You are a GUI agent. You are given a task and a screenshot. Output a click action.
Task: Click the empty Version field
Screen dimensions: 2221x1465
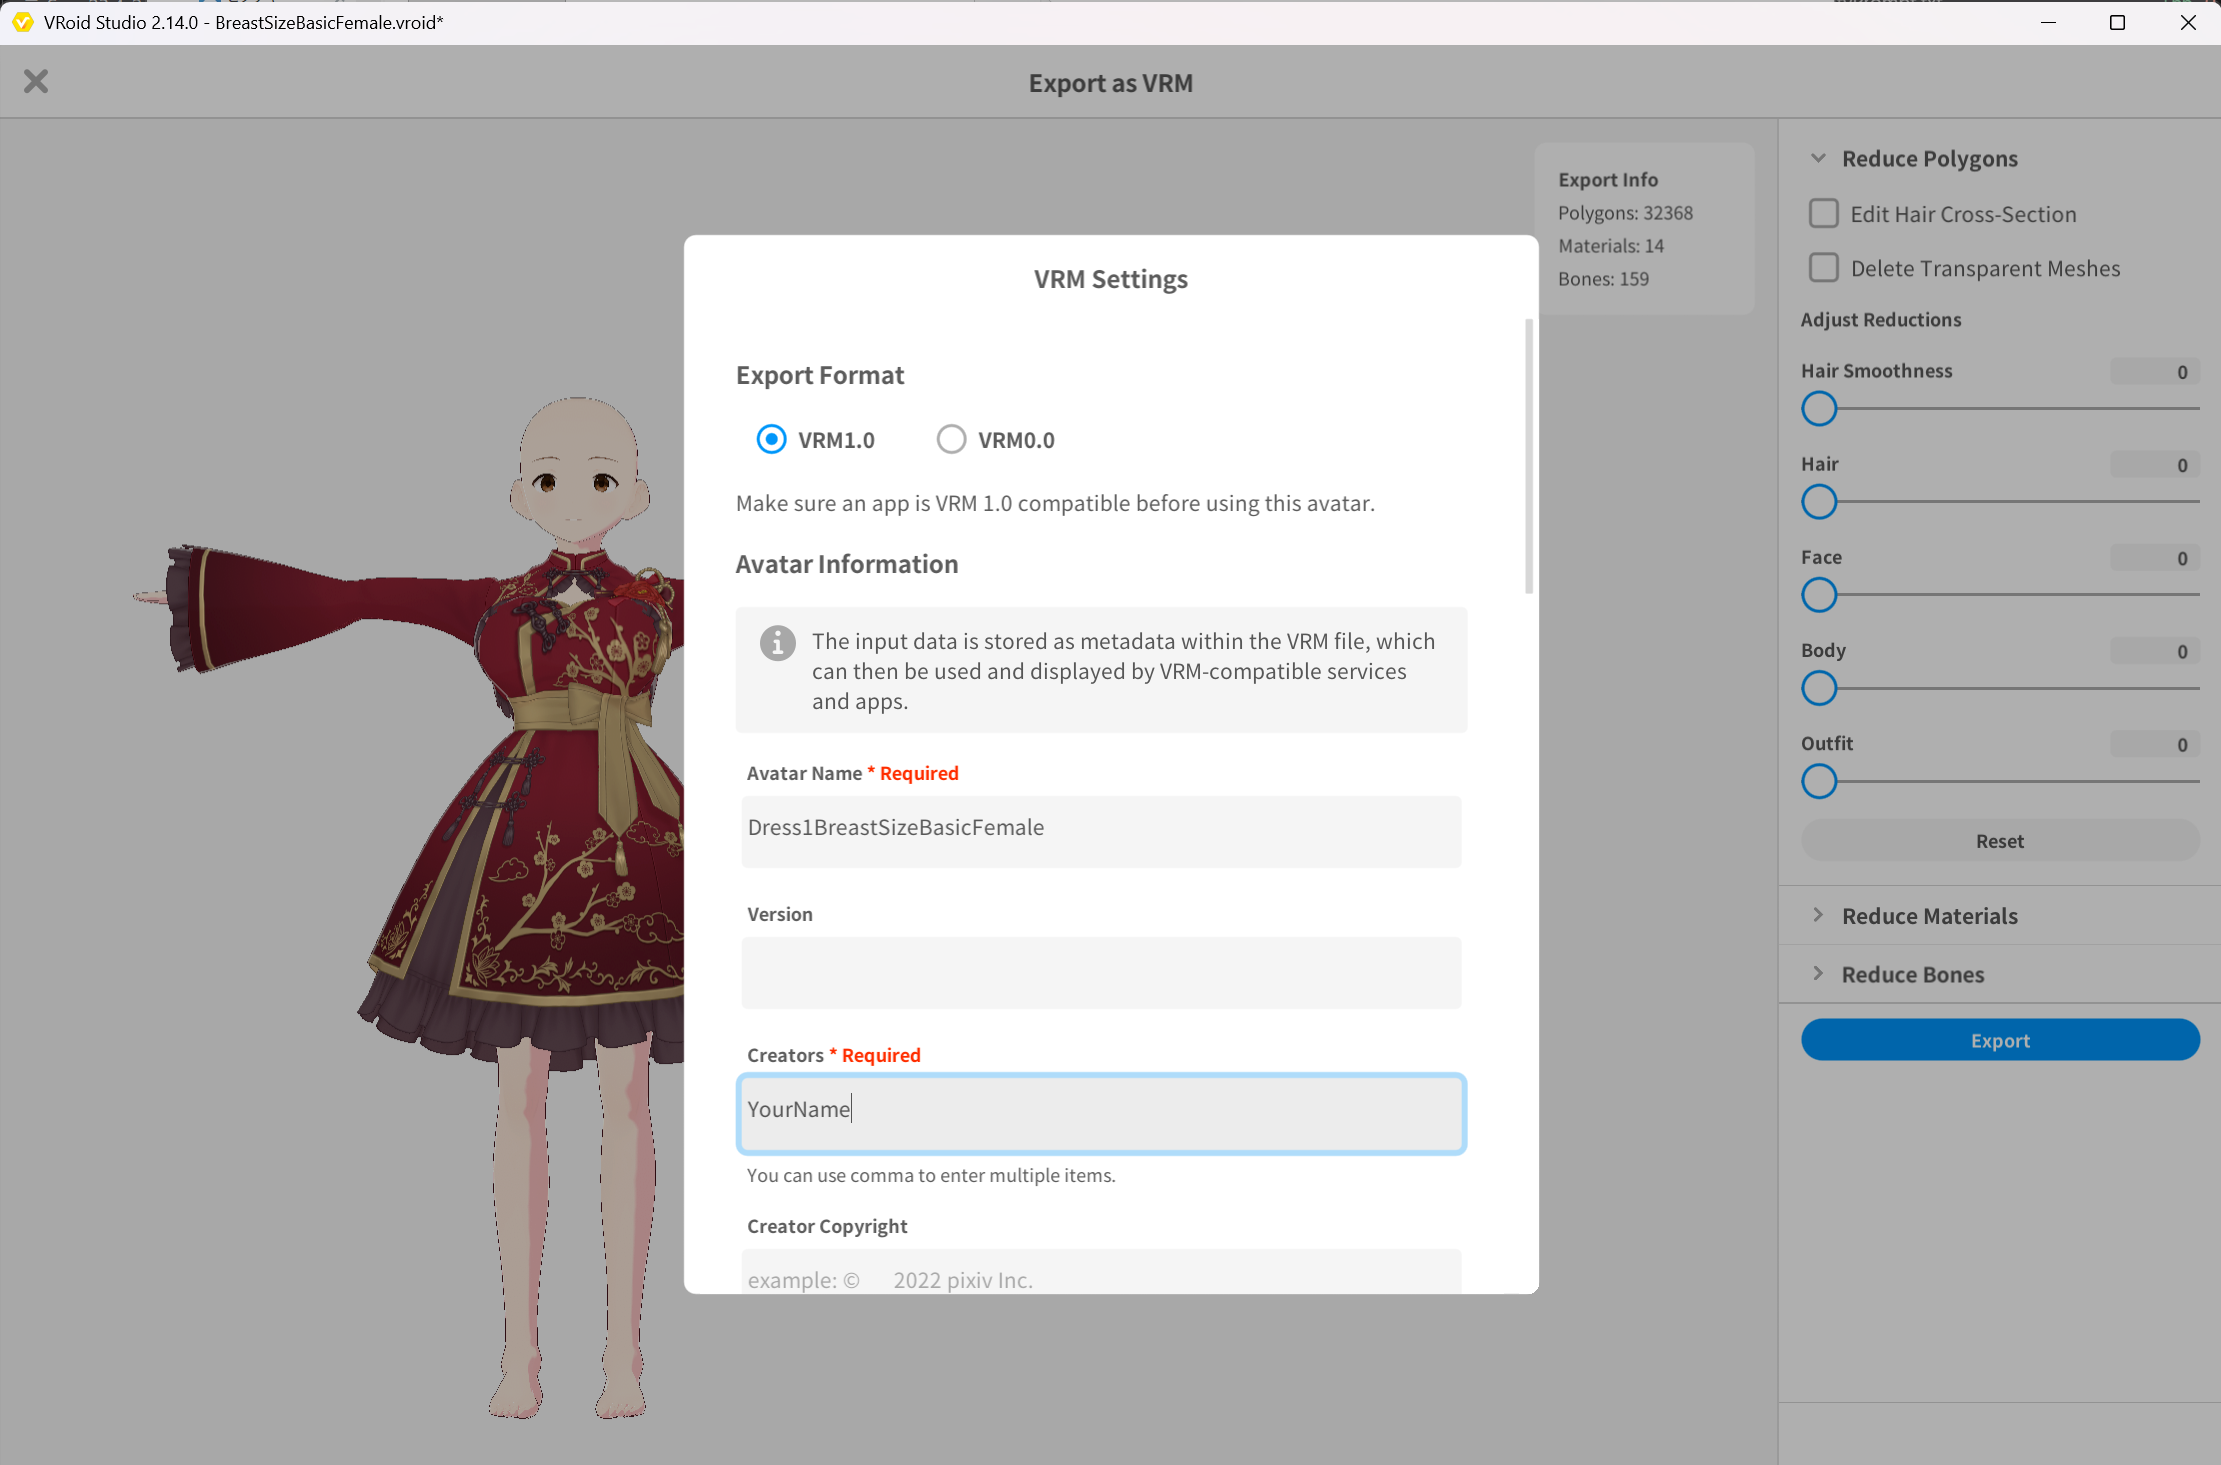[x=1101, y=972]
